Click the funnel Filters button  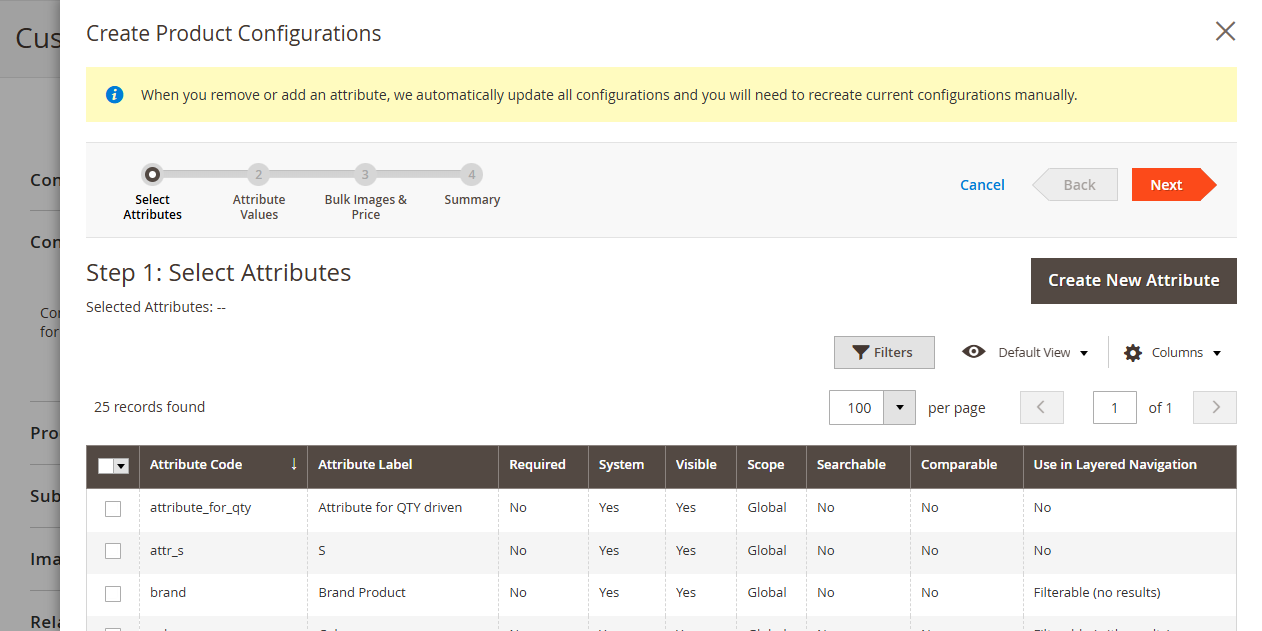coord(884,352)
